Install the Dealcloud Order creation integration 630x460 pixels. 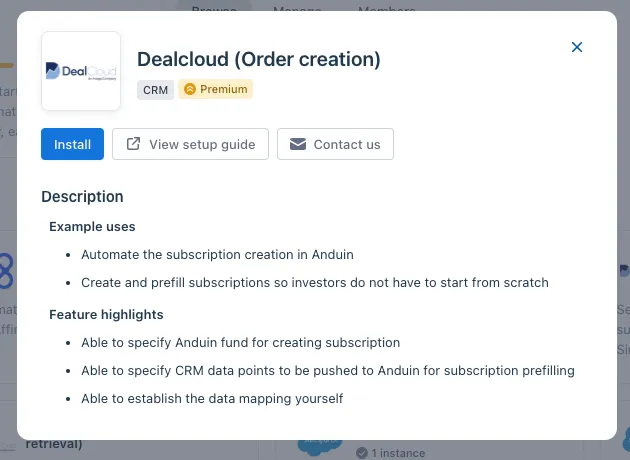[72, 144]
